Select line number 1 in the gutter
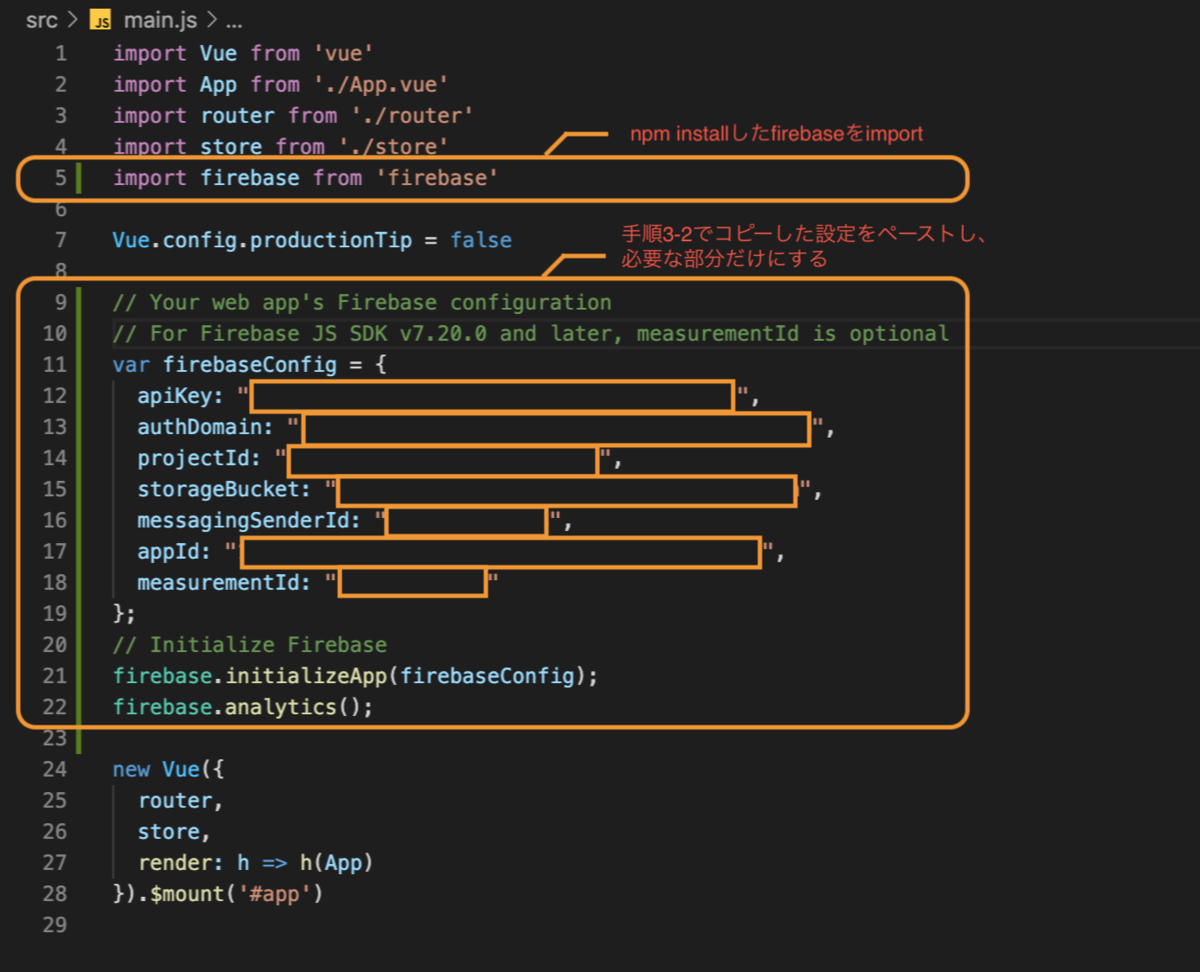Image resolution: width=1200 pixels, height=972 pixels. (x=61, y=53)
